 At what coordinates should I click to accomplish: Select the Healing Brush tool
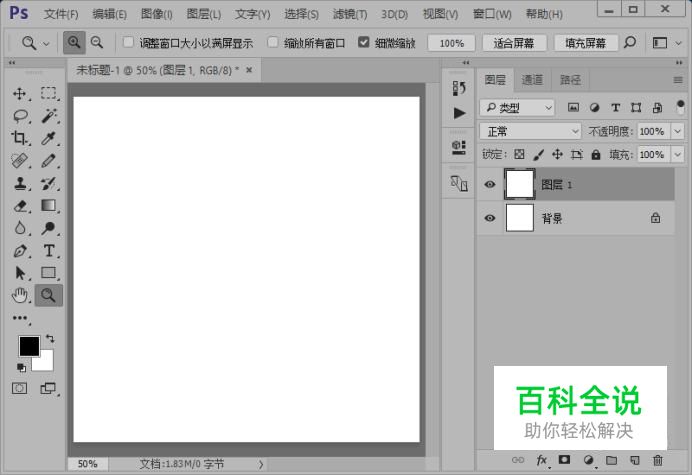pyautogui.click(x=19, y=161)
